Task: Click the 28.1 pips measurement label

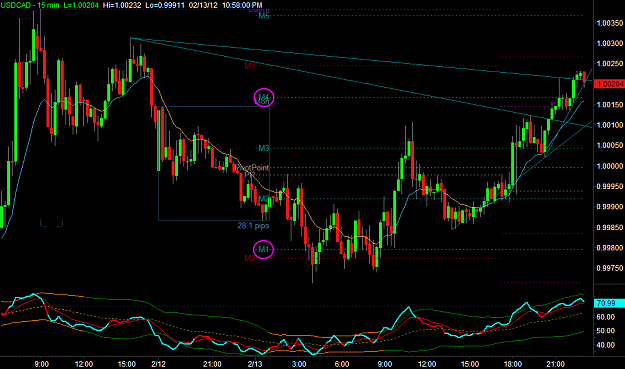Action: [253, 226]
